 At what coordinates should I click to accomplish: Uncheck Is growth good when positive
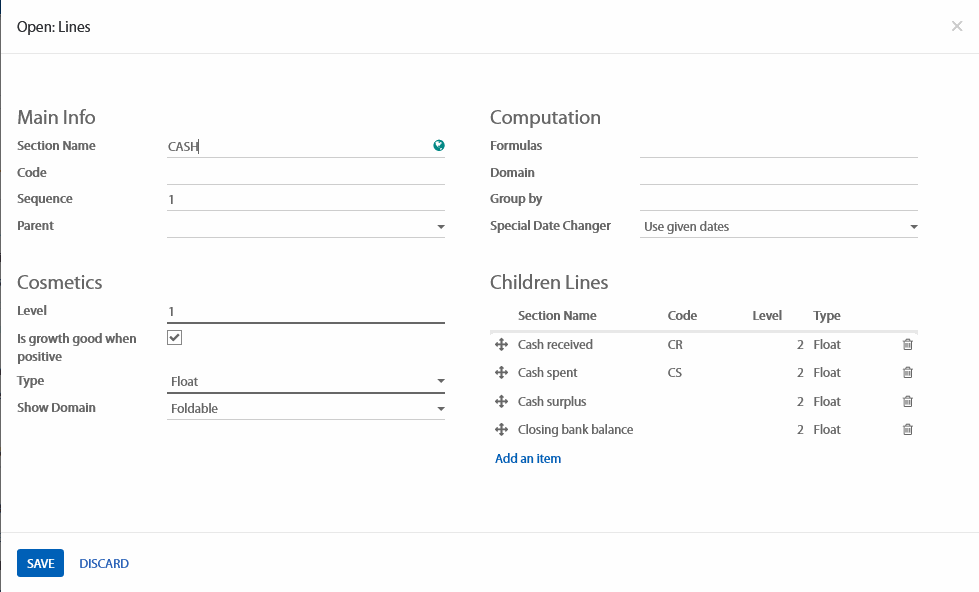point(175,338)
